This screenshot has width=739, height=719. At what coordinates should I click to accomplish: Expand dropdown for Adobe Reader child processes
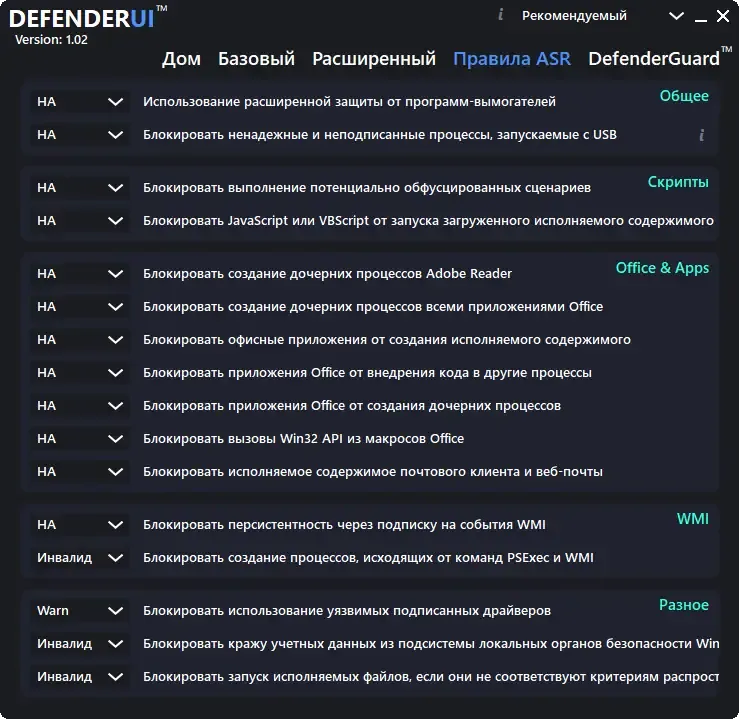80,274
